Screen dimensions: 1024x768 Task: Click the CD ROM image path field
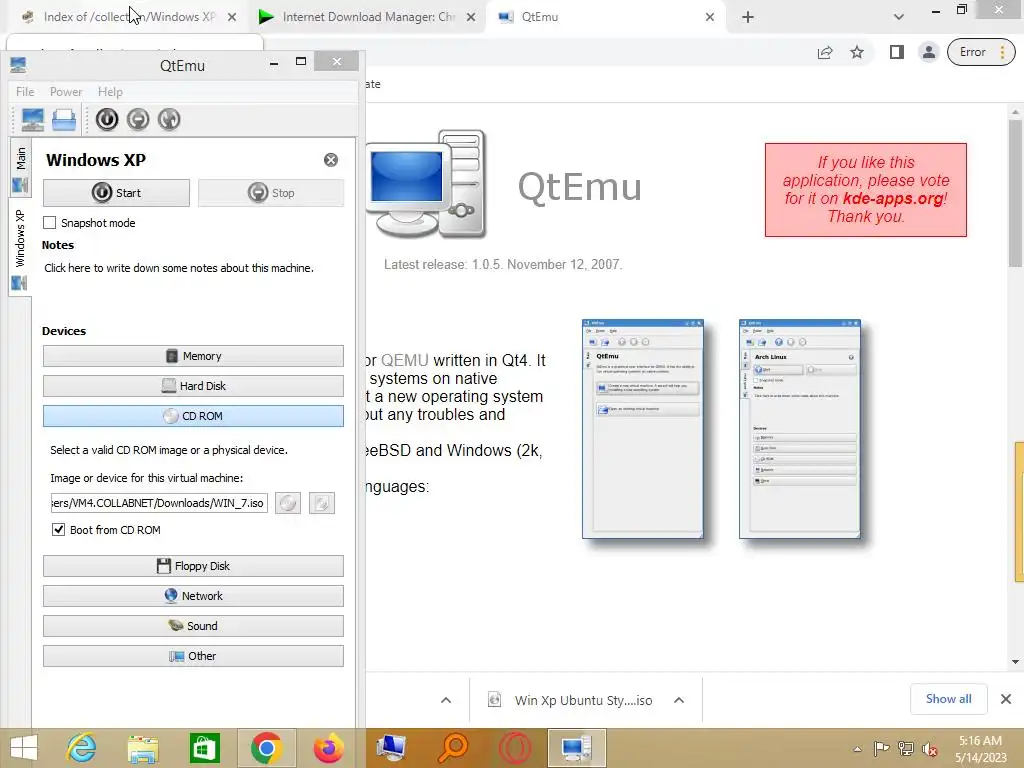[x=159, y=503]
